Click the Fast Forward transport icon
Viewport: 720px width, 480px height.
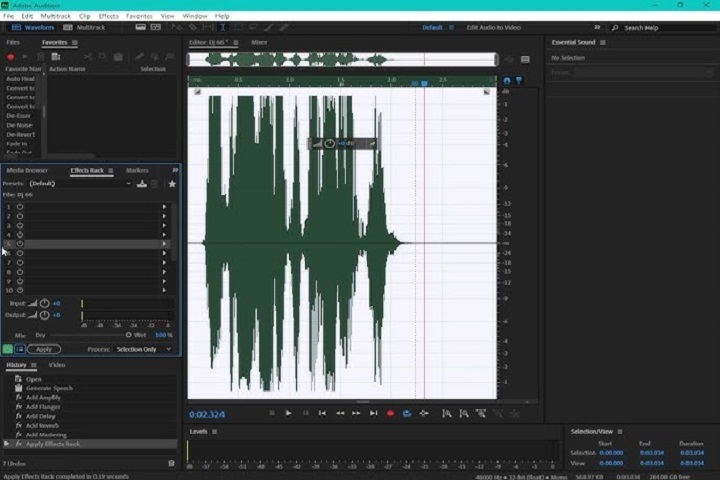357,413
